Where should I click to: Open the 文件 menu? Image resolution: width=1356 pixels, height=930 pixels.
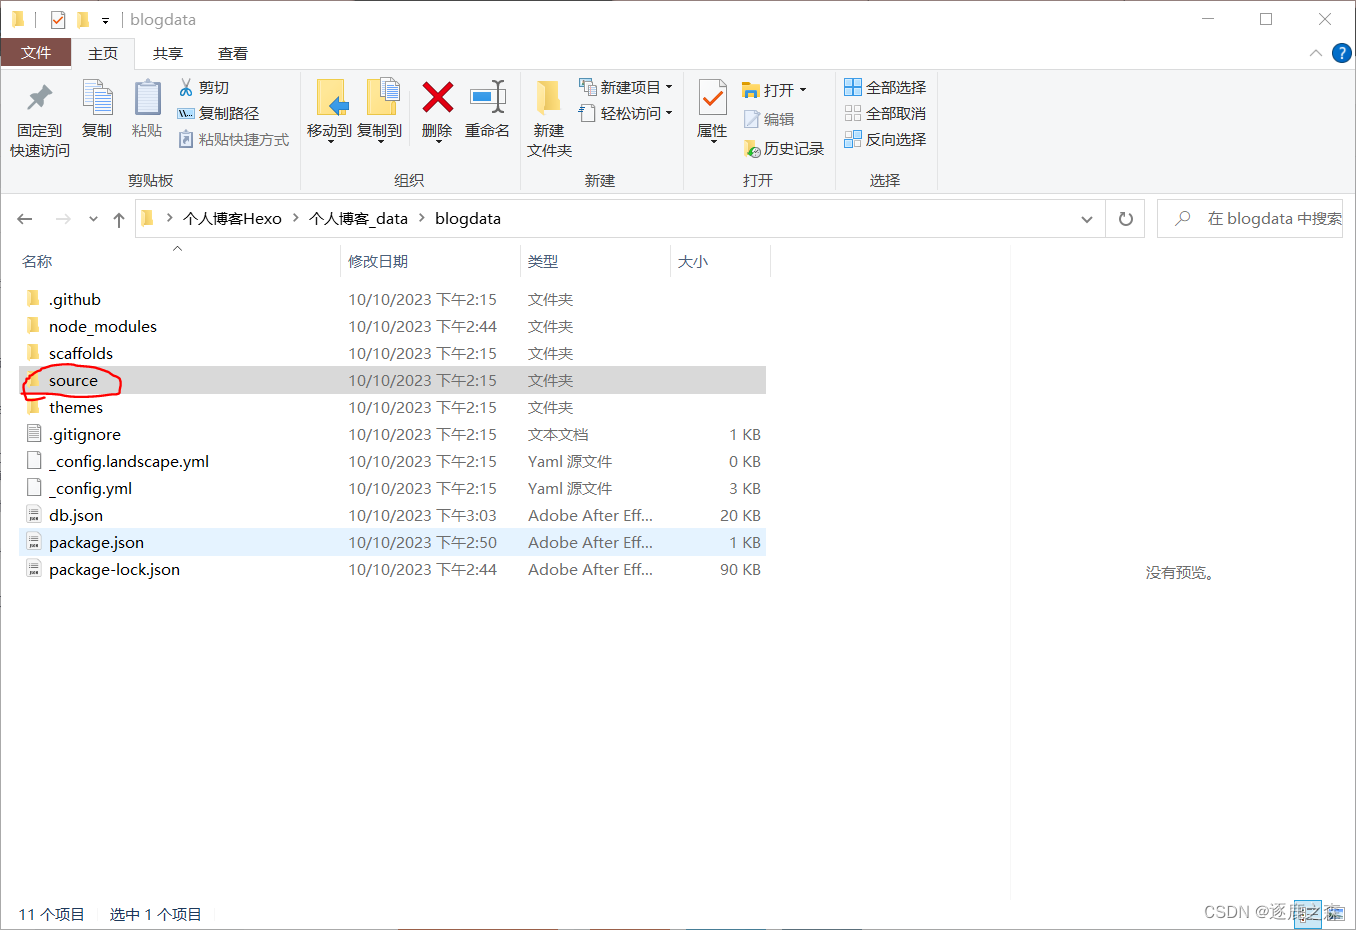tap(36, 53)
